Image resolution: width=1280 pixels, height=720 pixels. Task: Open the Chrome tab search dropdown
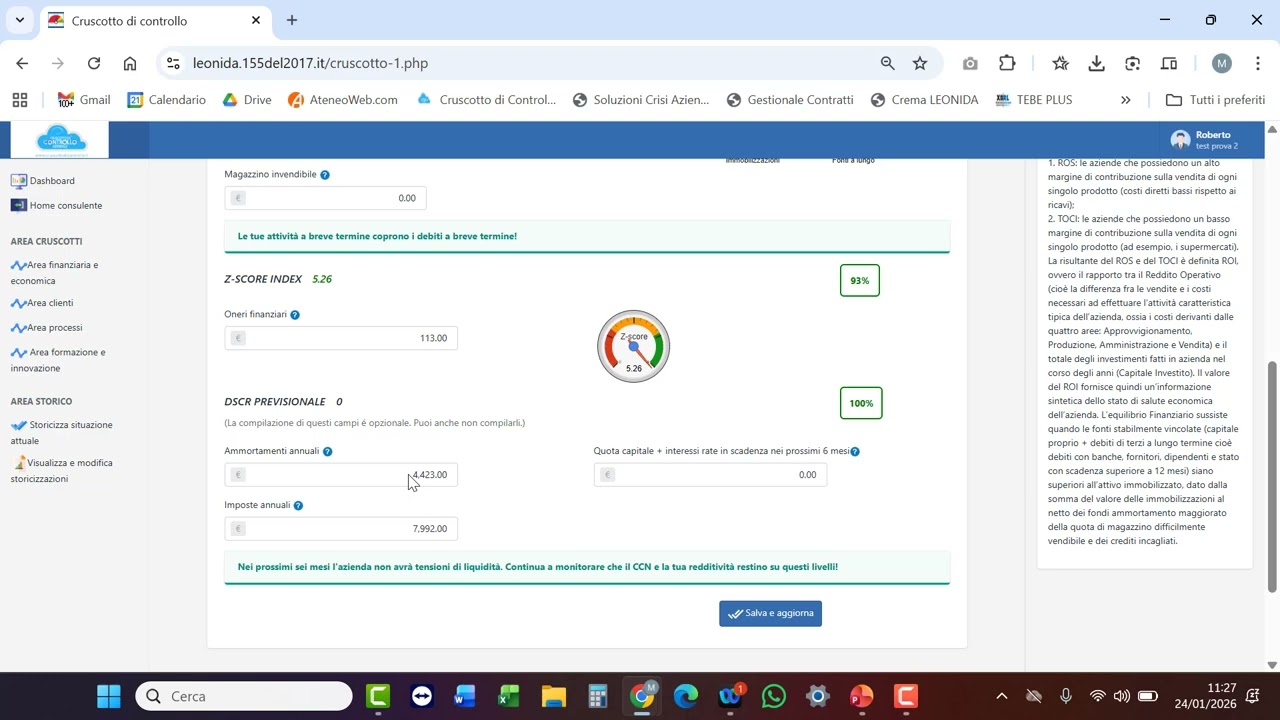pyautogui.click(x=19, y=20)
